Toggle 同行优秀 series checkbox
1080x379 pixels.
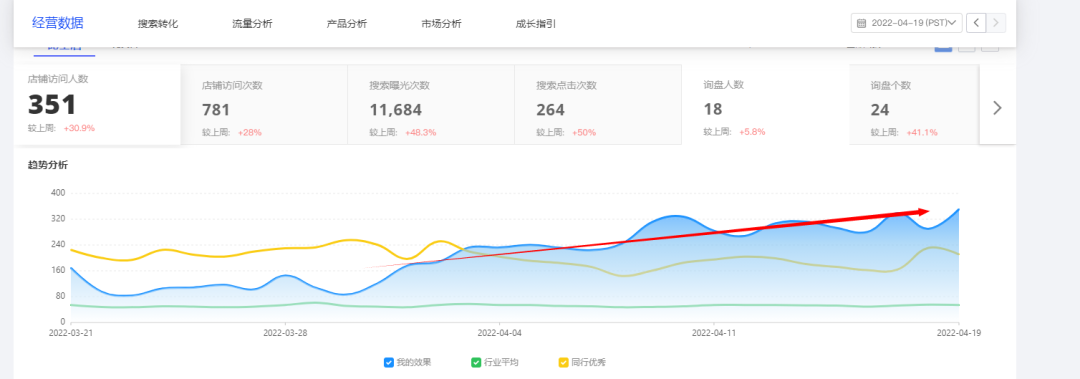(x=563, y=362)
